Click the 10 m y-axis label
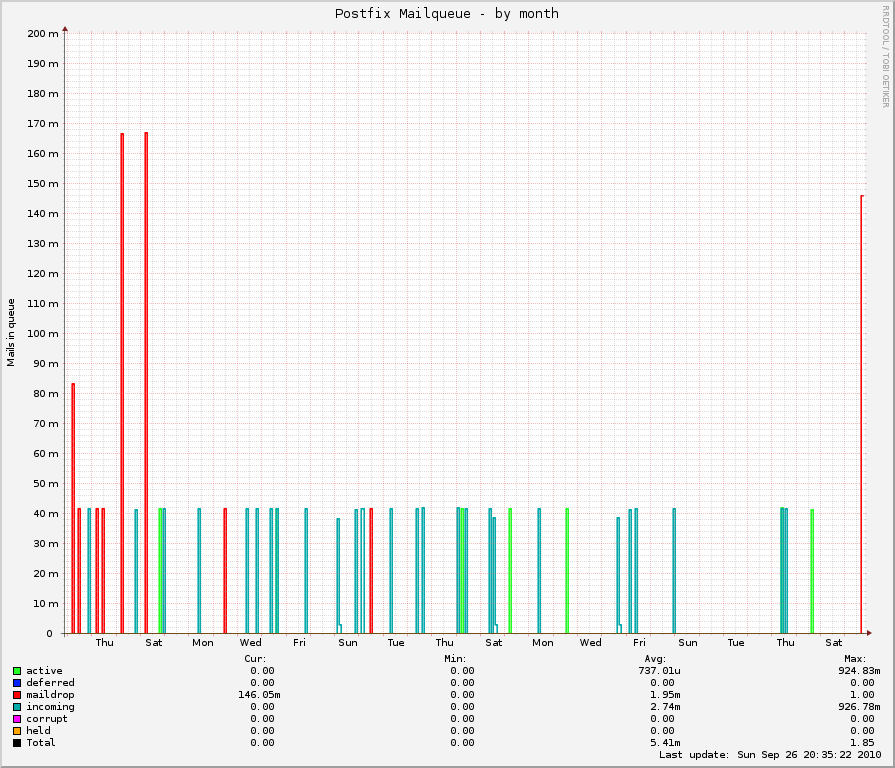The image size is (895, 768). [x=46, y=604]
